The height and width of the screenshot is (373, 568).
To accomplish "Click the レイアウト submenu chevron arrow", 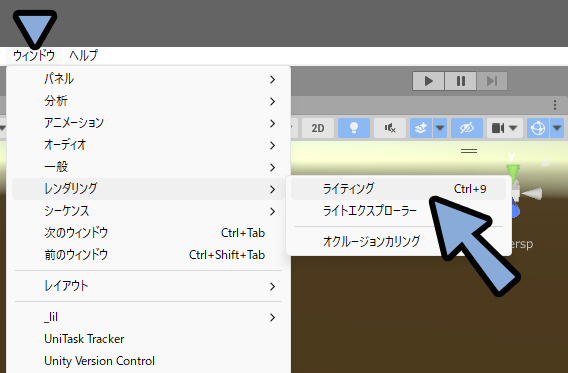I will 272,286.
